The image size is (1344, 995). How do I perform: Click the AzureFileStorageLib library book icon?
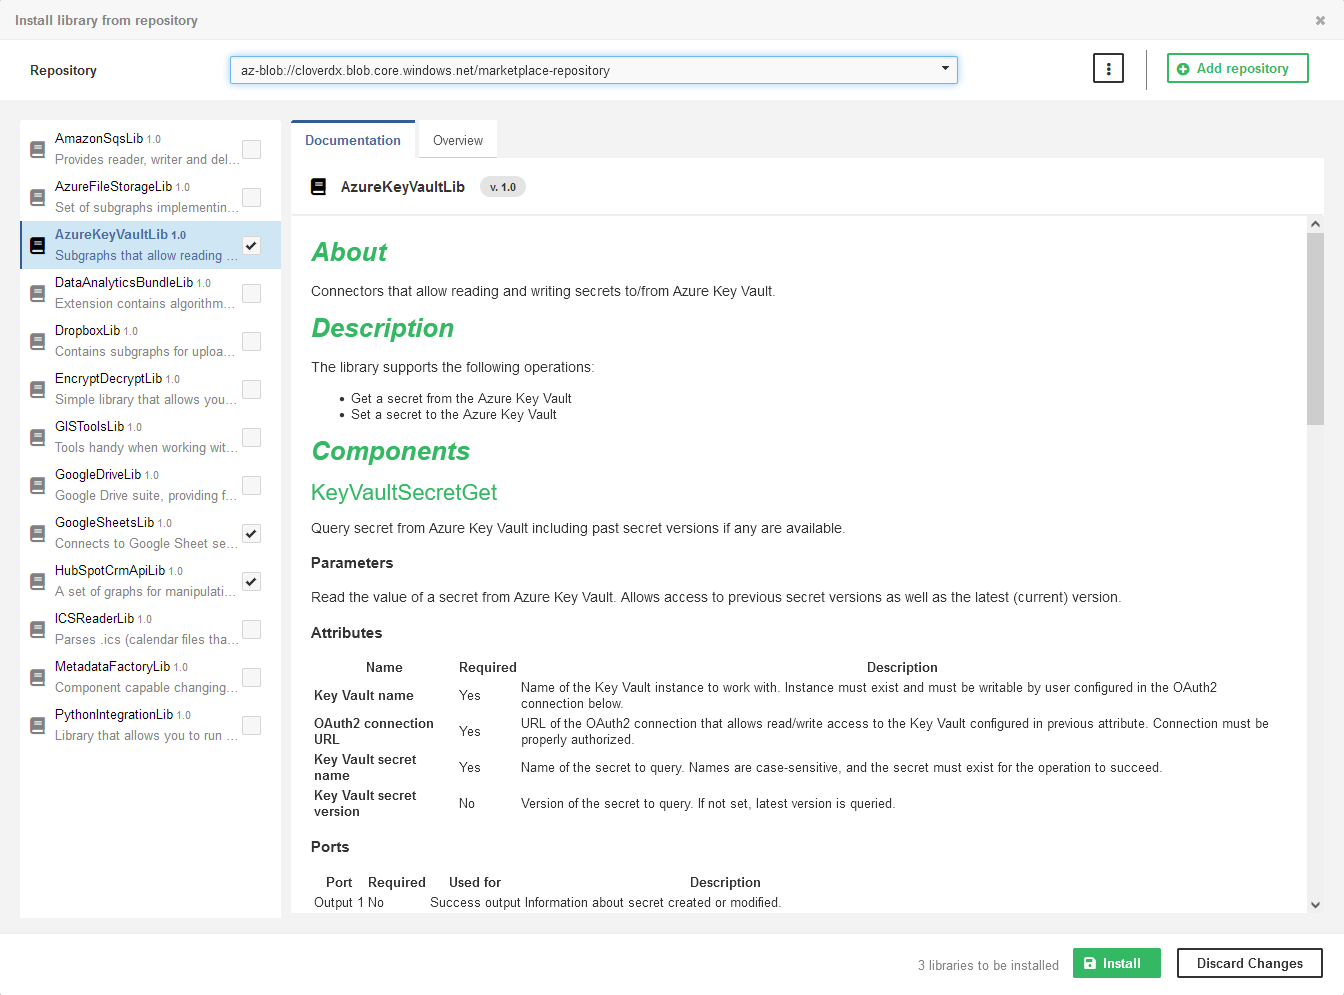click(x=37, y=197)
